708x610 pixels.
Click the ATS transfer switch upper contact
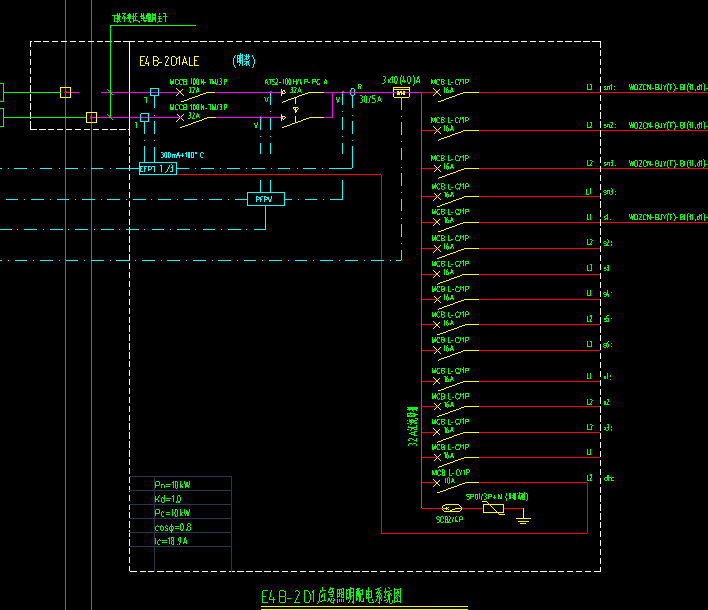pos(302,93)
